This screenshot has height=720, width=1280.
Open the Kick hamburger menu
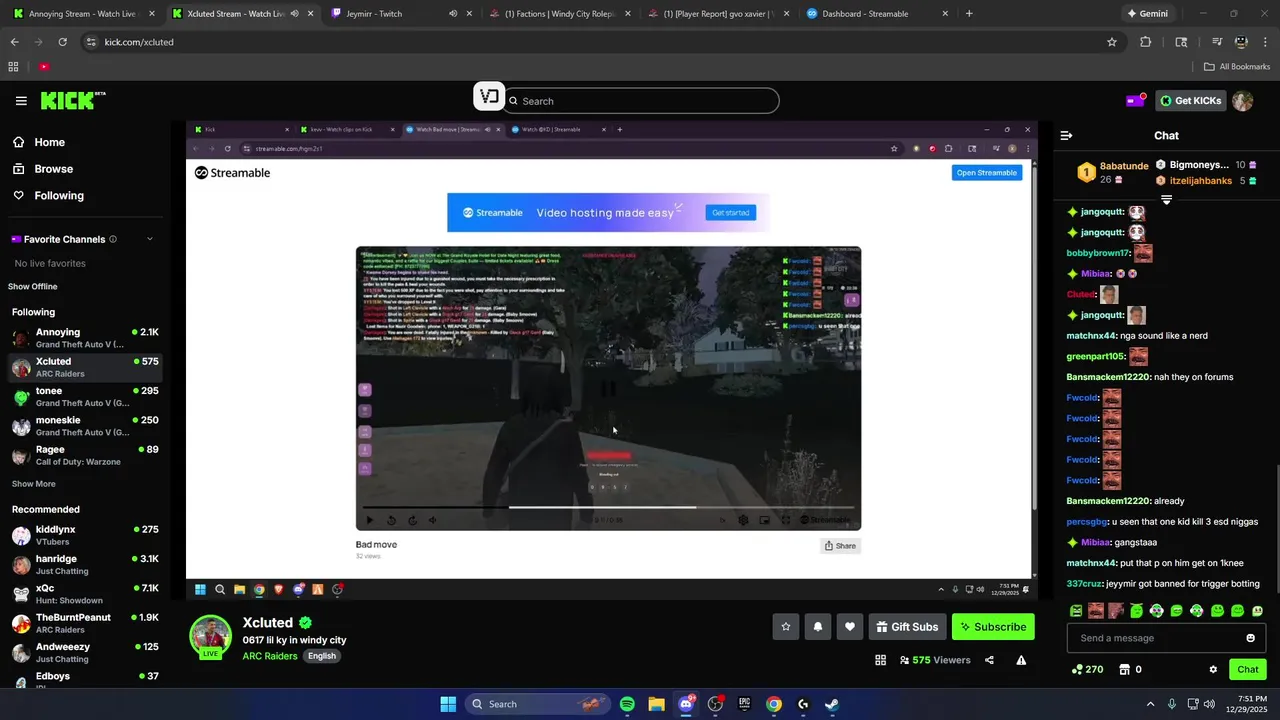[x=21, y=101]
